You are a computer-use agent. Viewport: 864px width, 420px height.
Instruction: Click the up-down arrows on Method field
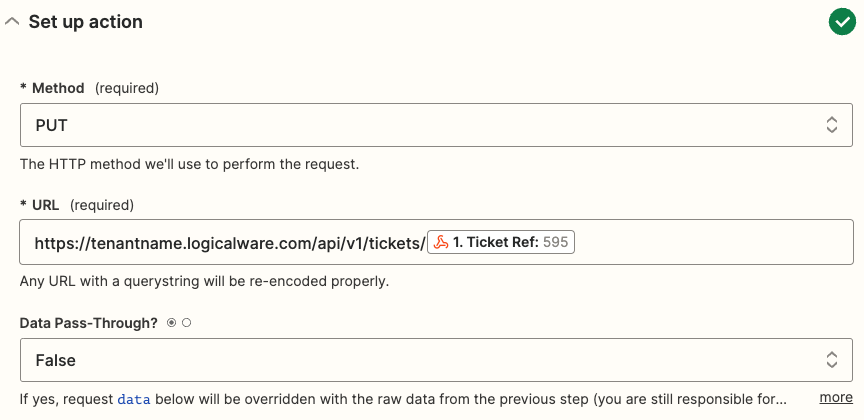point(831,125)
